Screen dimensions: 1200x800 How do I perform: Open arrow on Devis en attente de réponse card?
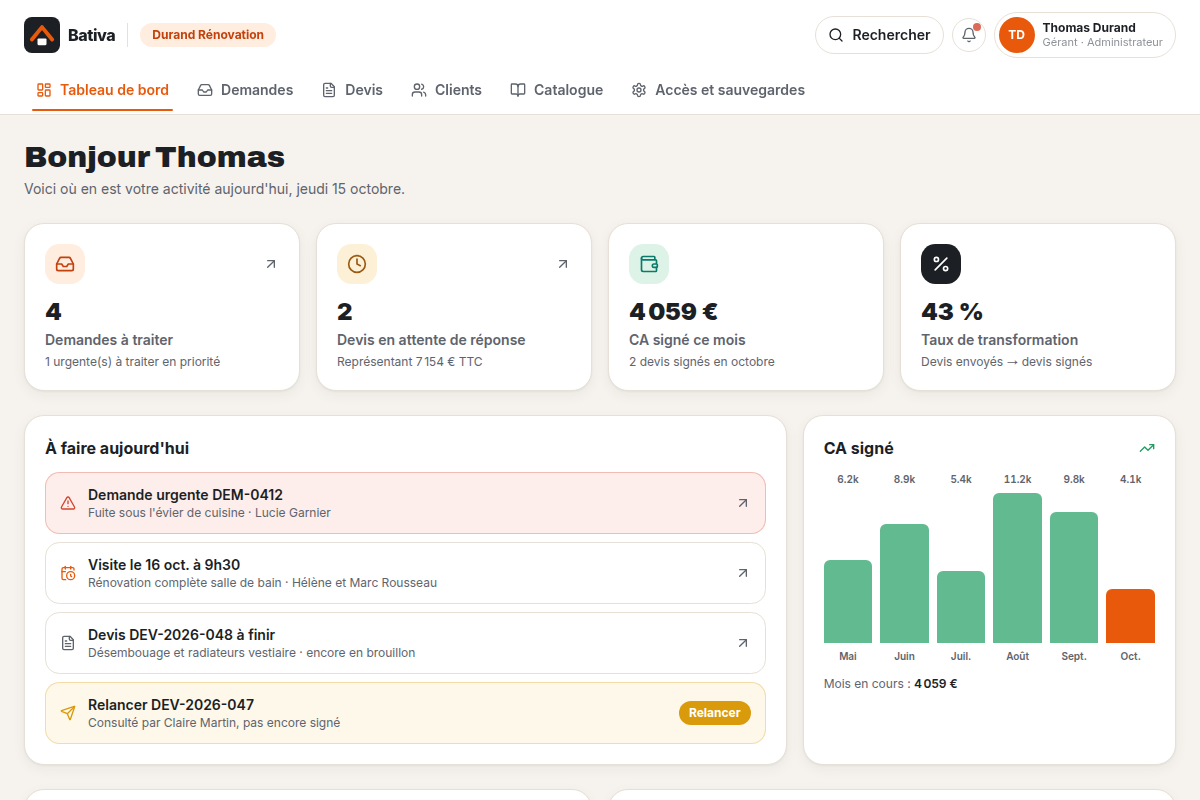[x=562, y=264]
